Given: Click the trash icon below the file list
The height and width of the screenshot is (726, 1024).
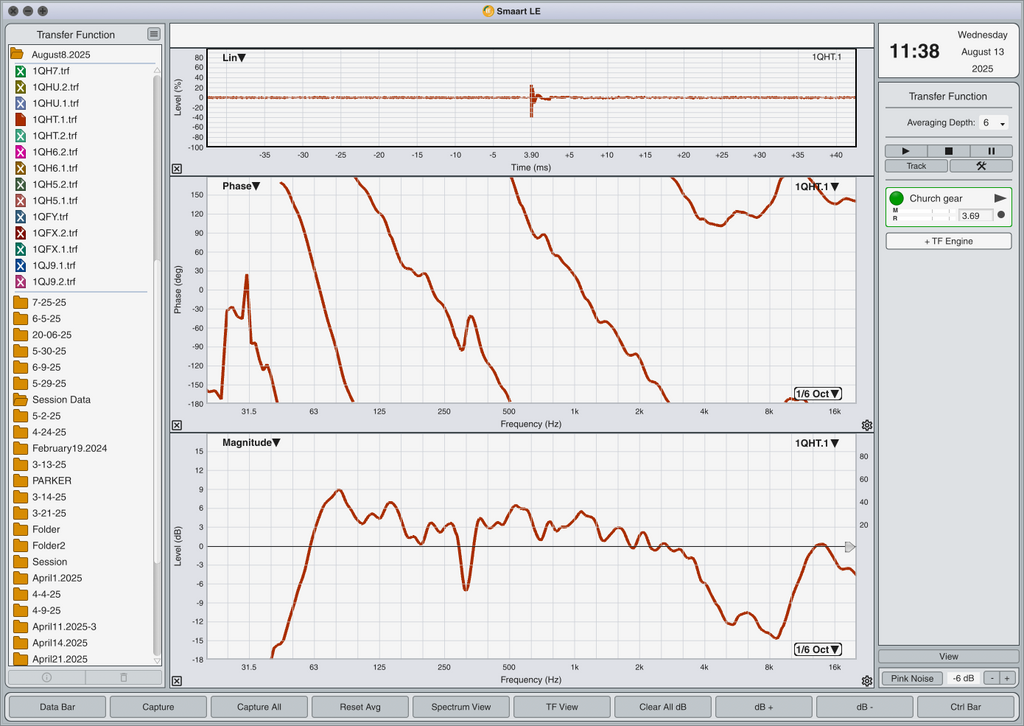Looking at the screenshot, I should (123, 677).
